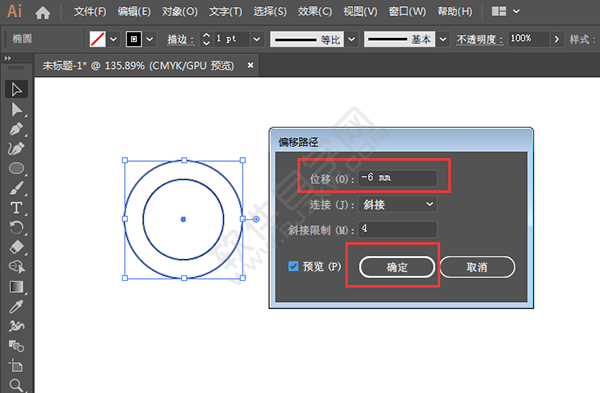
Task: Choose the Eraser tool
Action: (16, 248)
